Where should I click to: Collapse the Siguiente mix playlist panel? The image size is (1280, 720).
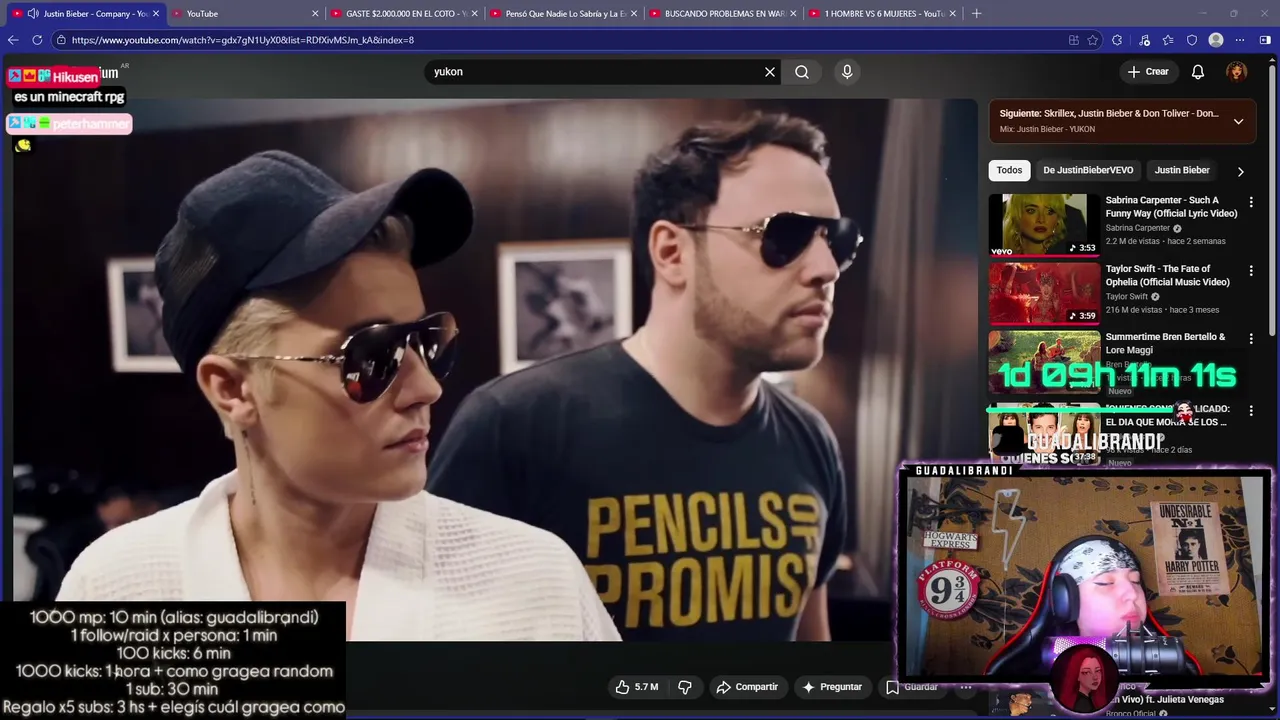pos(1238,121)
